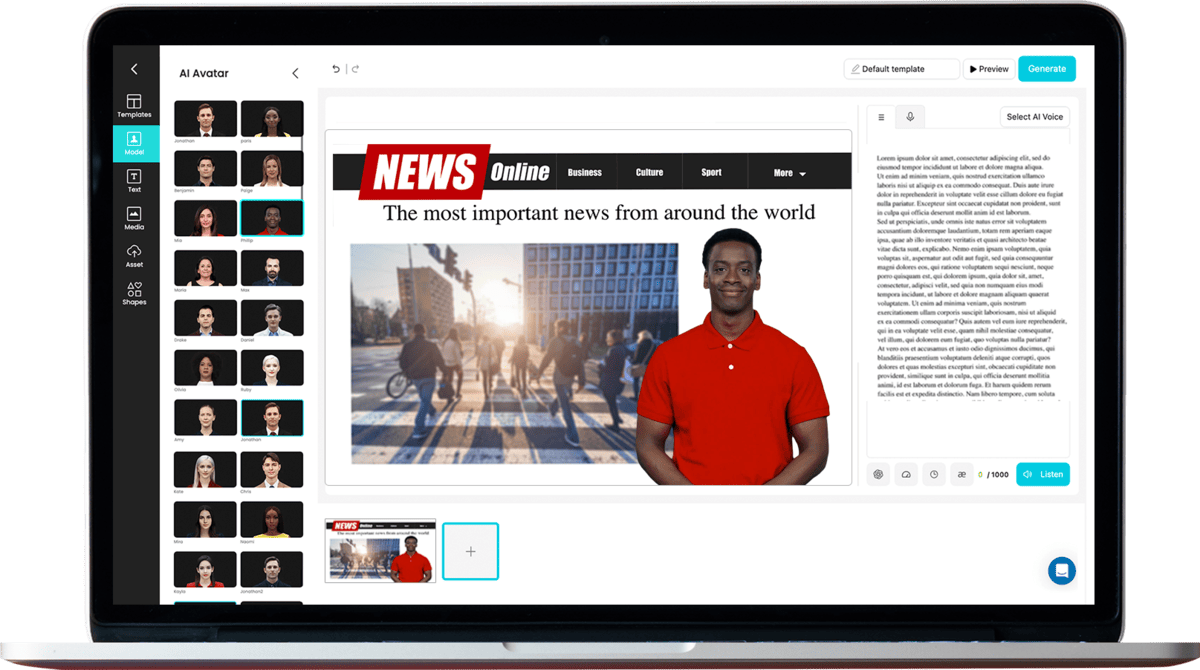Open the voice settings gear
Image resolution: width=1200 pixels, height=670 pixels.
coord(878,474)
